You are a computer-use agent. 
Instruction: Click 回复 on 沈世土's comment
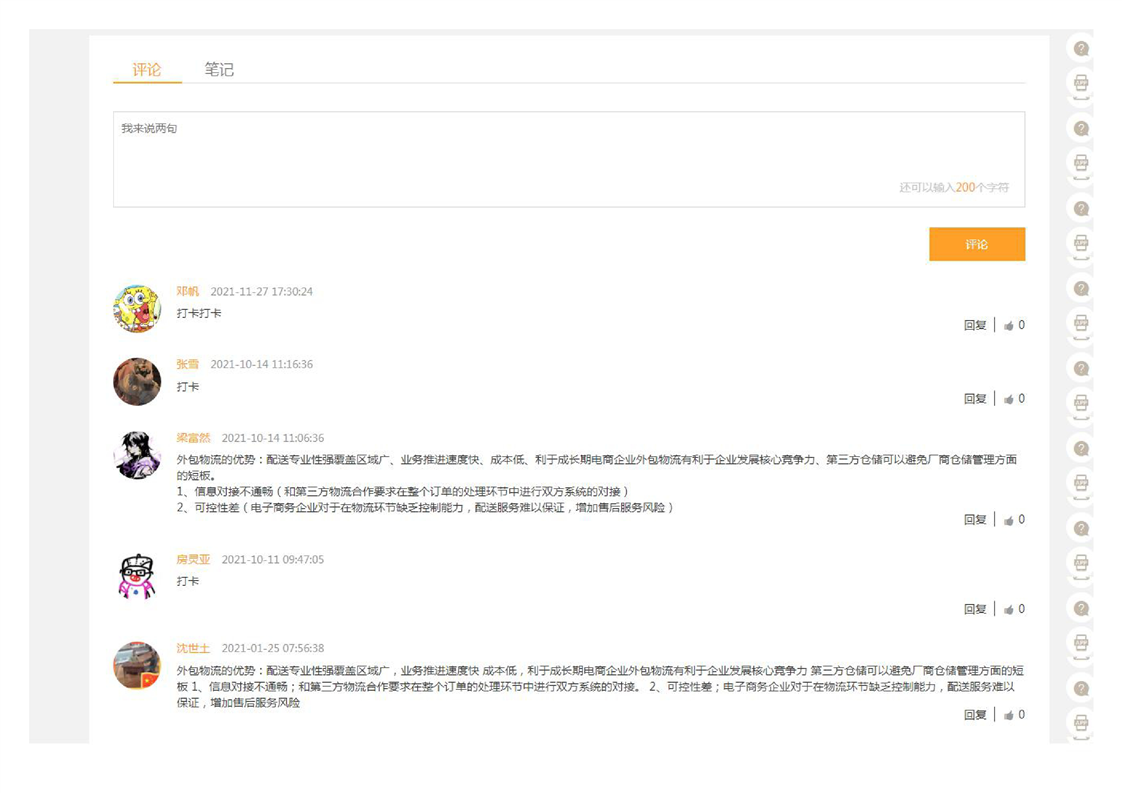(975, 715)
